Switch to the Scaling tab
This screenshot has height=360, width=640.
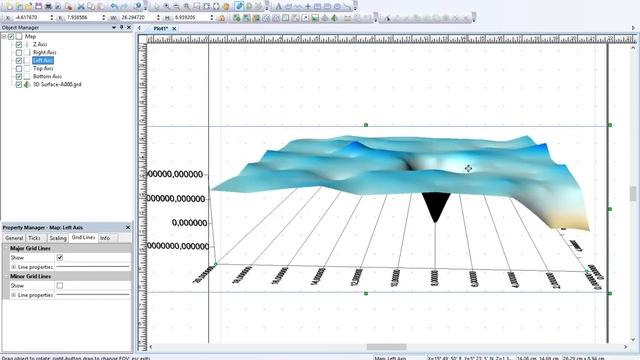[58, 238]
